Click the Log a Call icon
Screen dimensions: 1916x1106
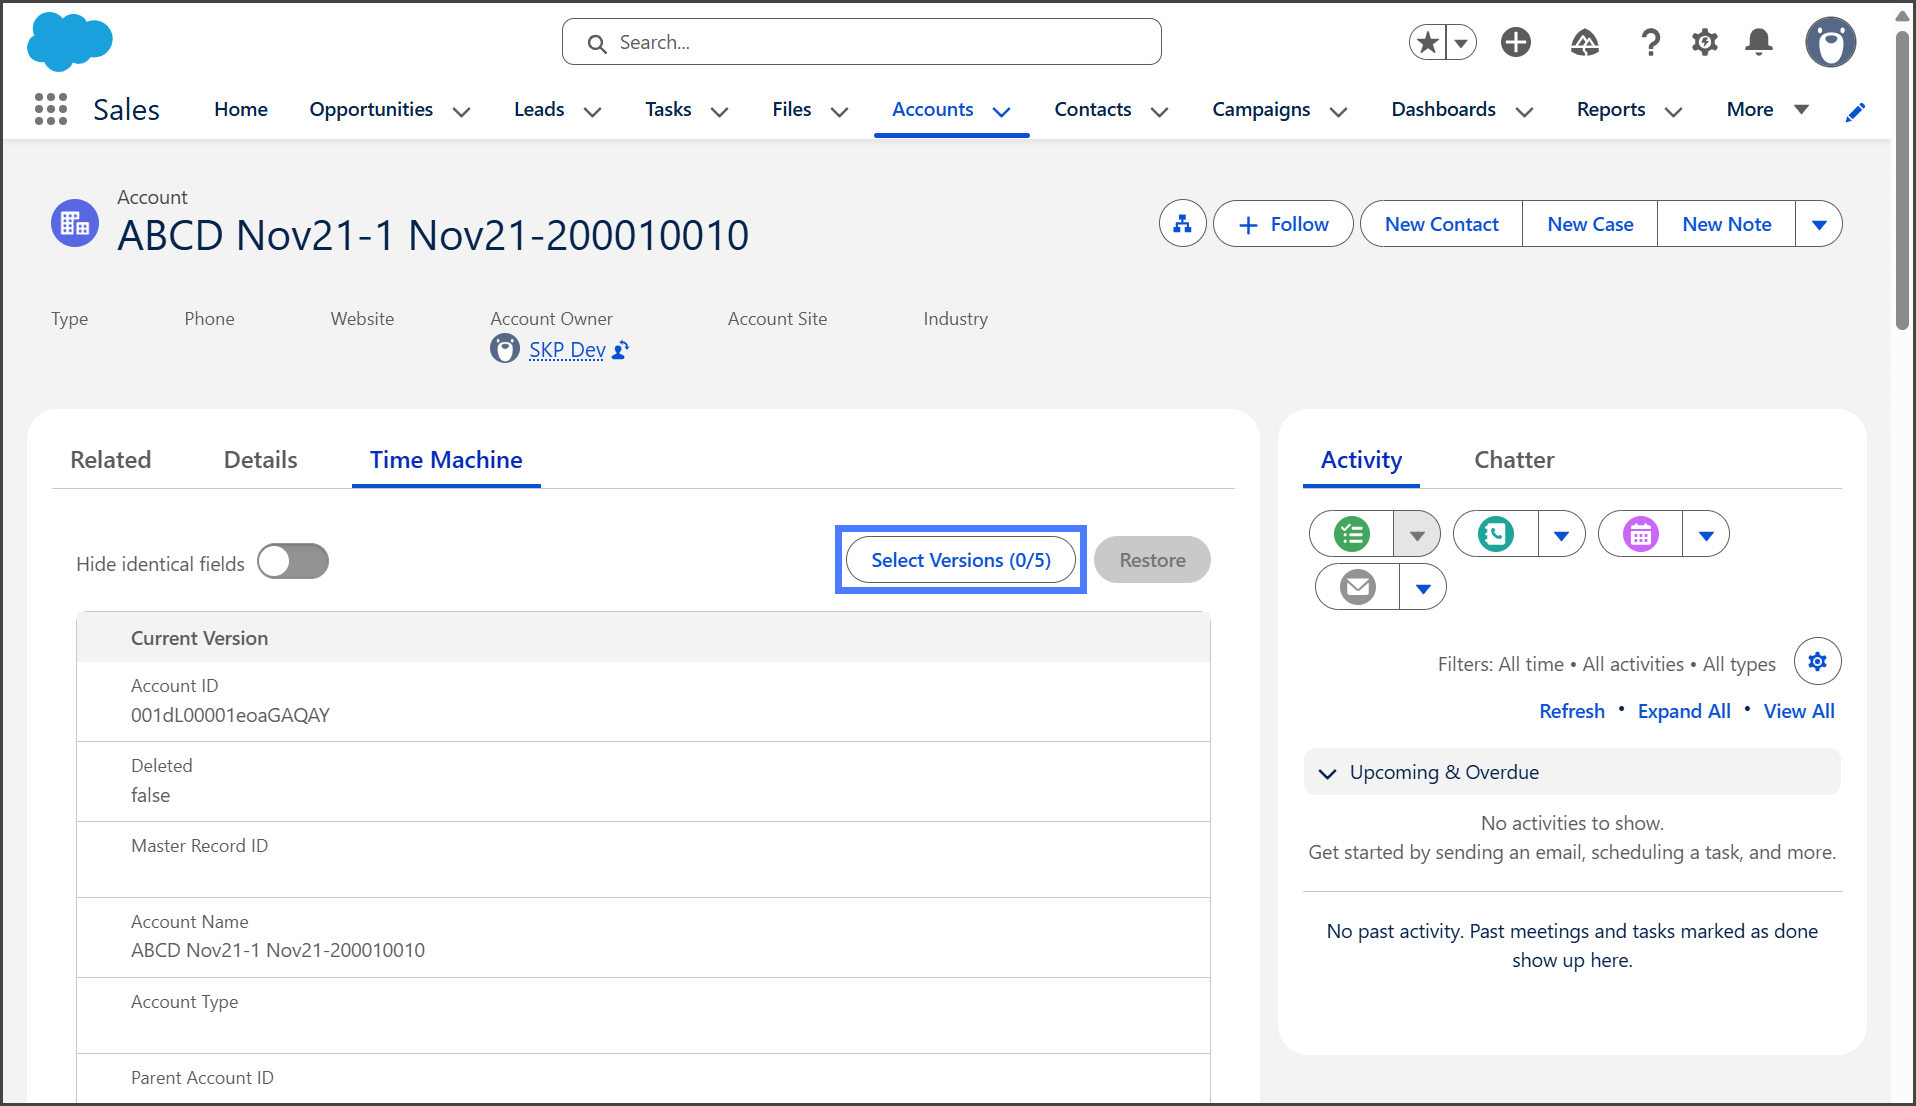[x=1496, y=534]
